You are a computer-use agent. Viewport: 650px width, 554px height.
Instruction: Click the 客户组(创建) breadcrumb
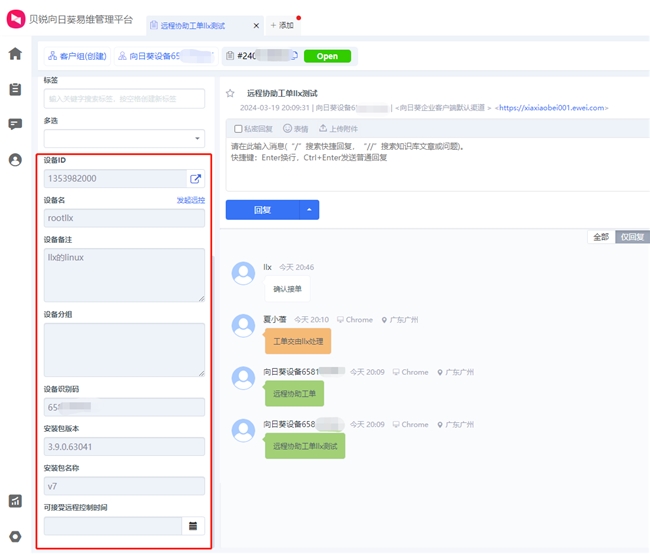pyautogui.click(x=78, y=56)
